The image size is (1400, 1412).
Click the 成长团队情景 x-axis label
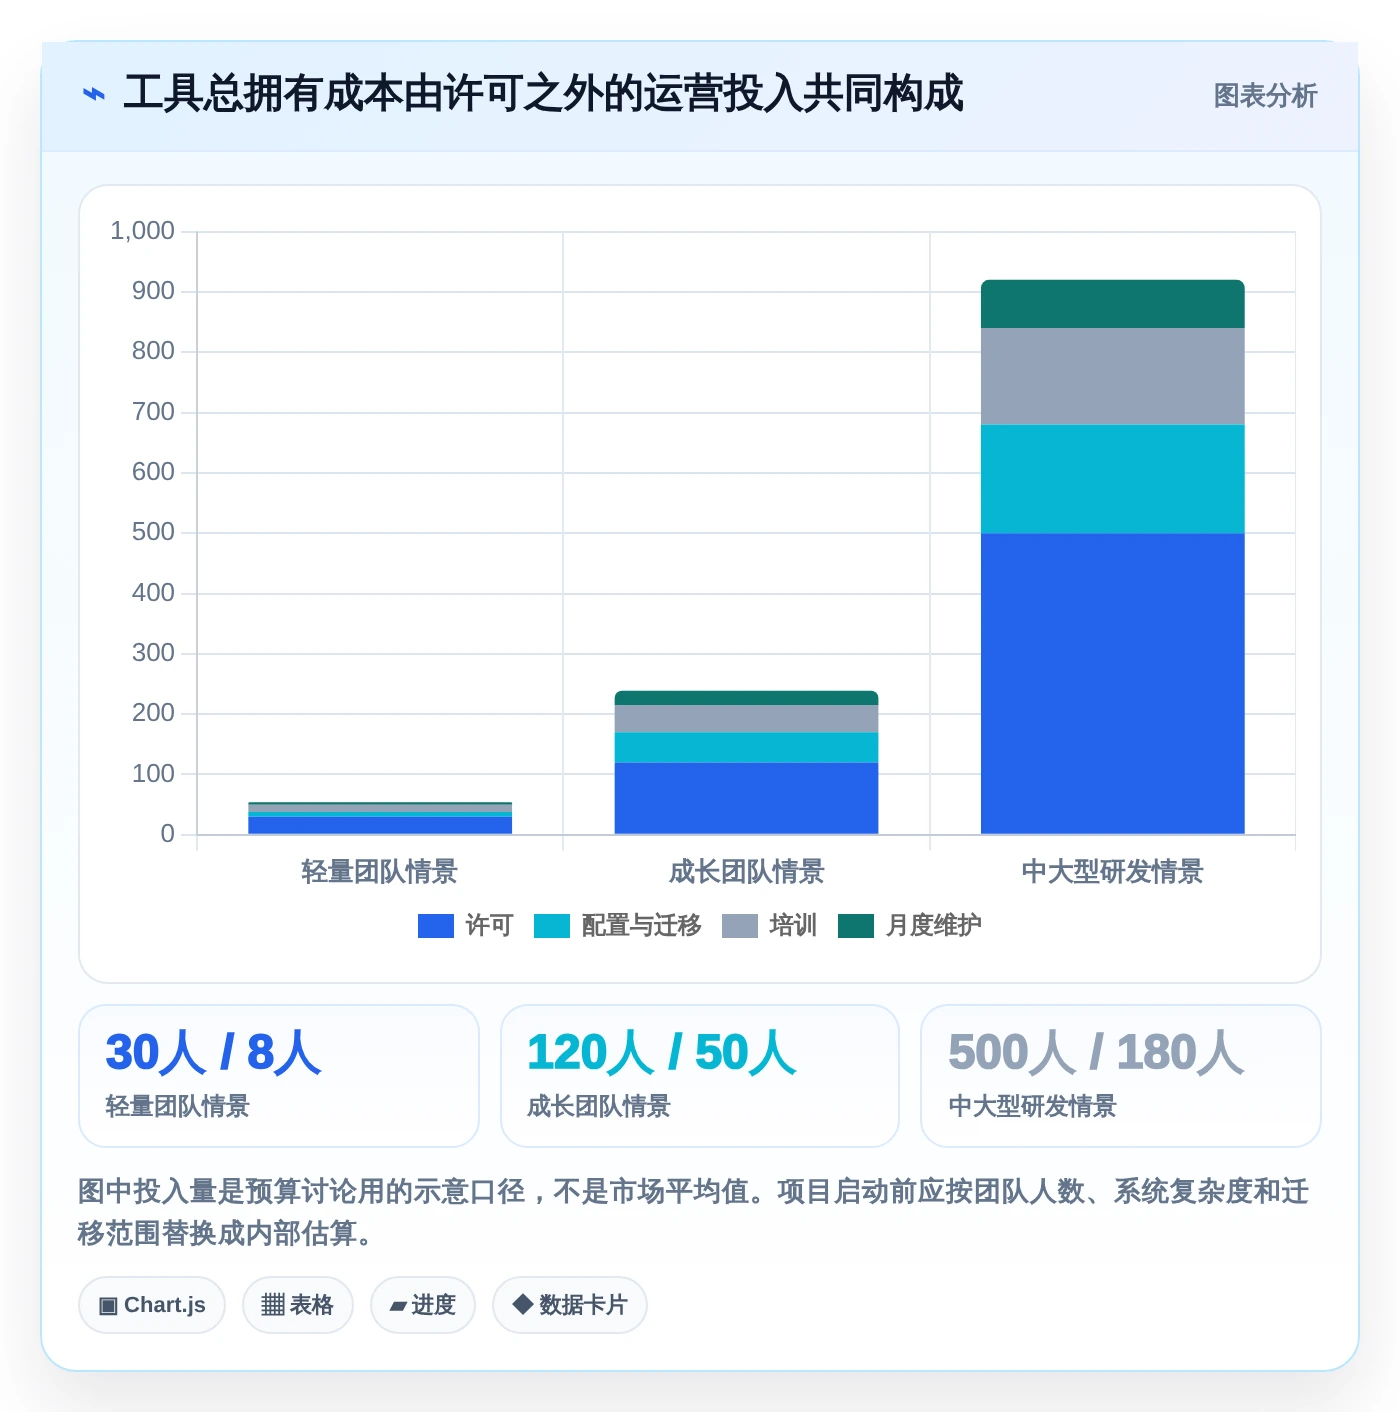[x=746, y=872]
